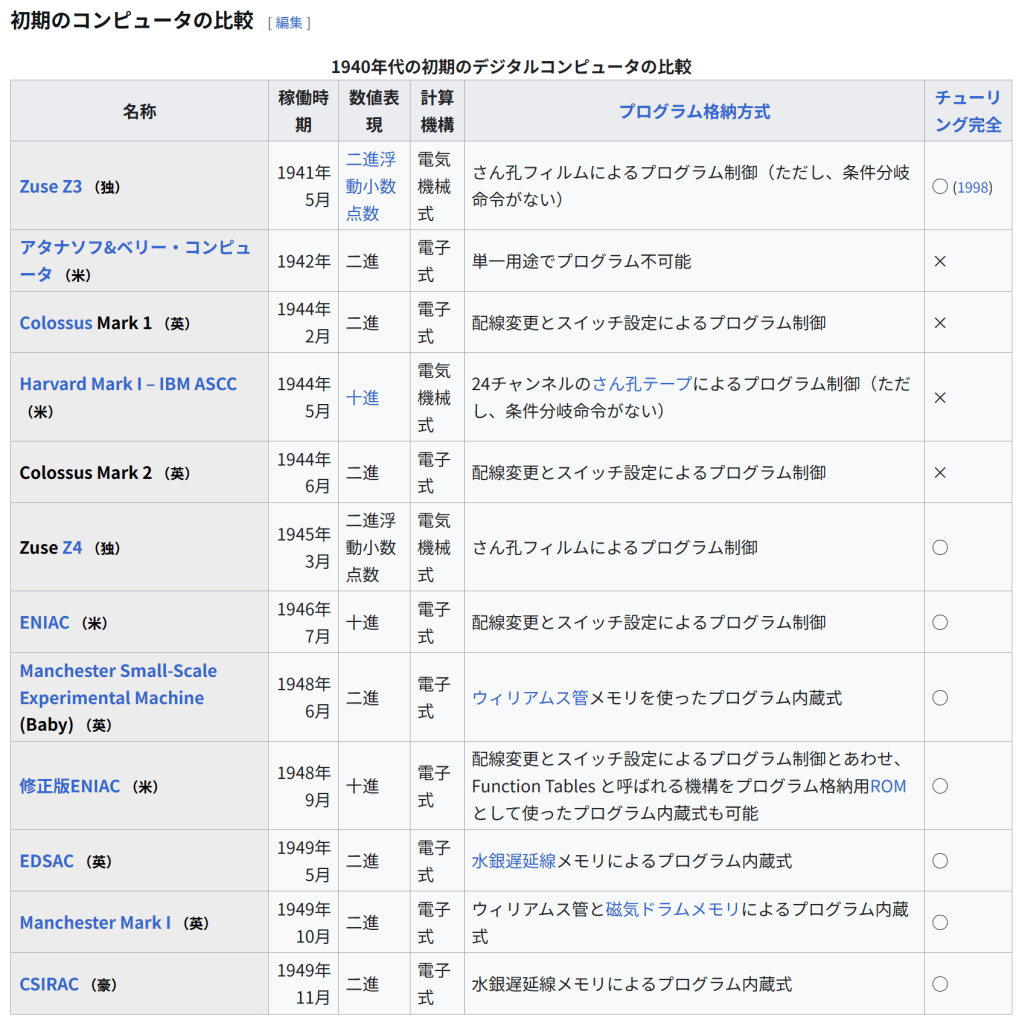
Task: Click the 1998 reference link
Action: click(x=971, y=187)
